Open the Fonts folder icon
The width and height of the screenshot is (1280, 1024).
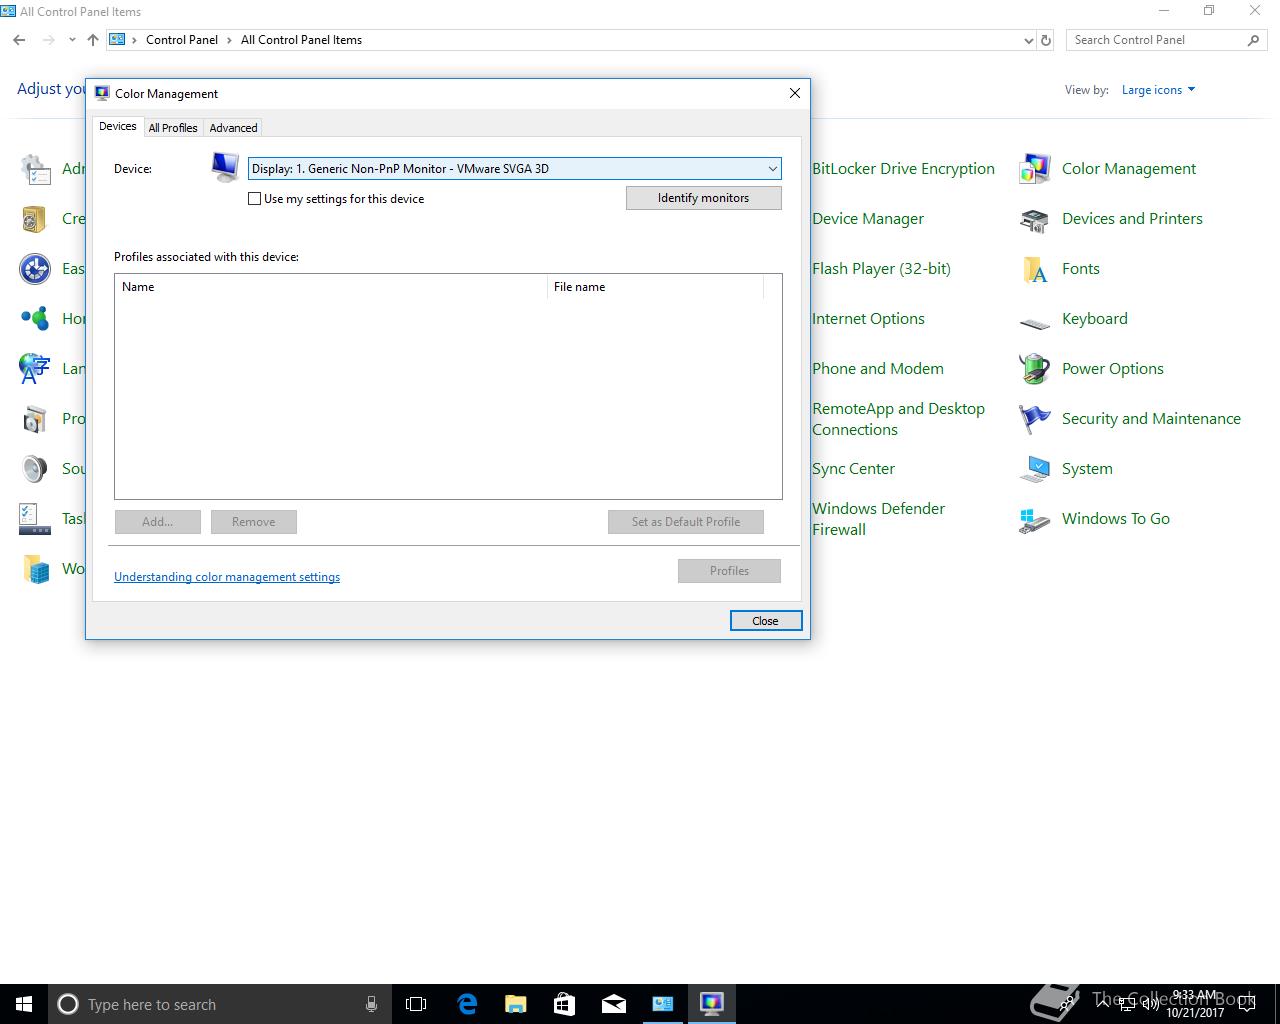tap(1034, 269)
